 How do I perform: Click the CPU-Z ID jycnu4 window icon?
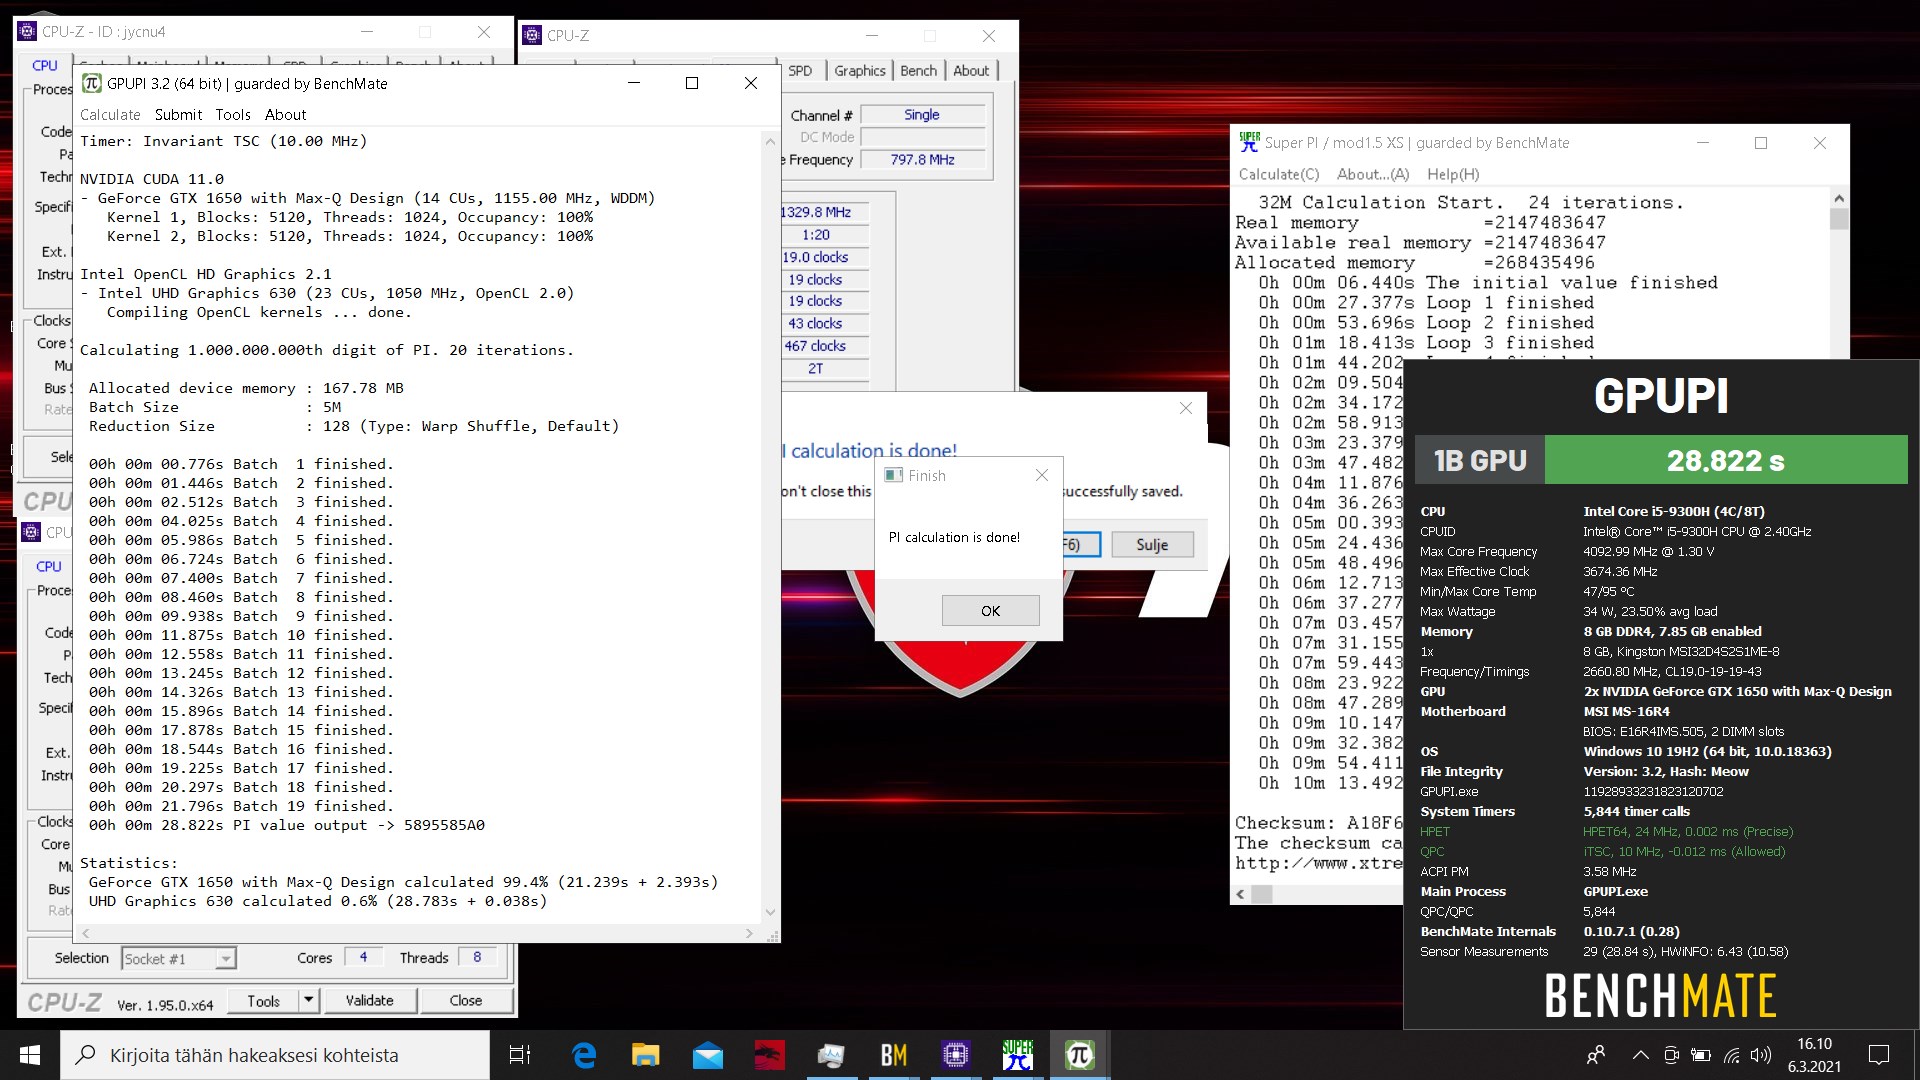[x=28, y=32]
